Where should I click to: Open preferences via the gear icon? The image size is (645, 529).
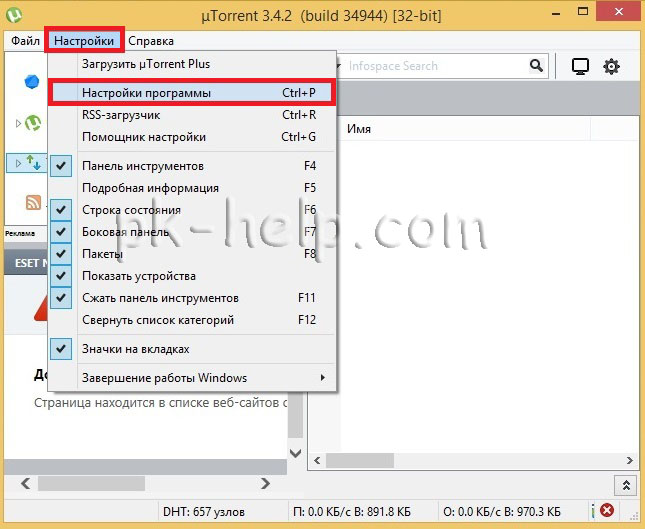[611, 66]
